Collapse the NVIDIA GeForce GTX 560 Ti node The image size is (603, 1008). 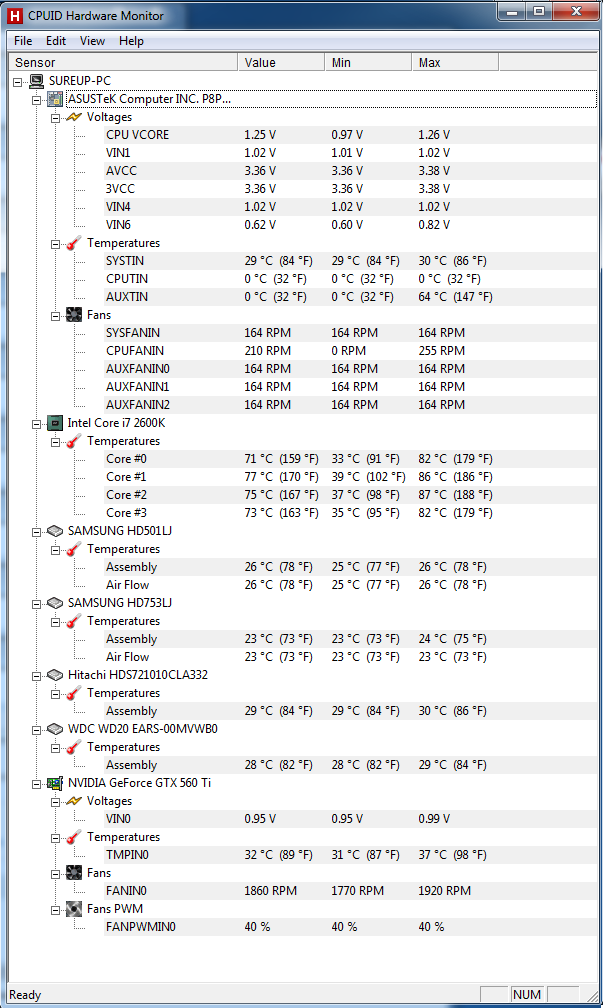point(37,784)
